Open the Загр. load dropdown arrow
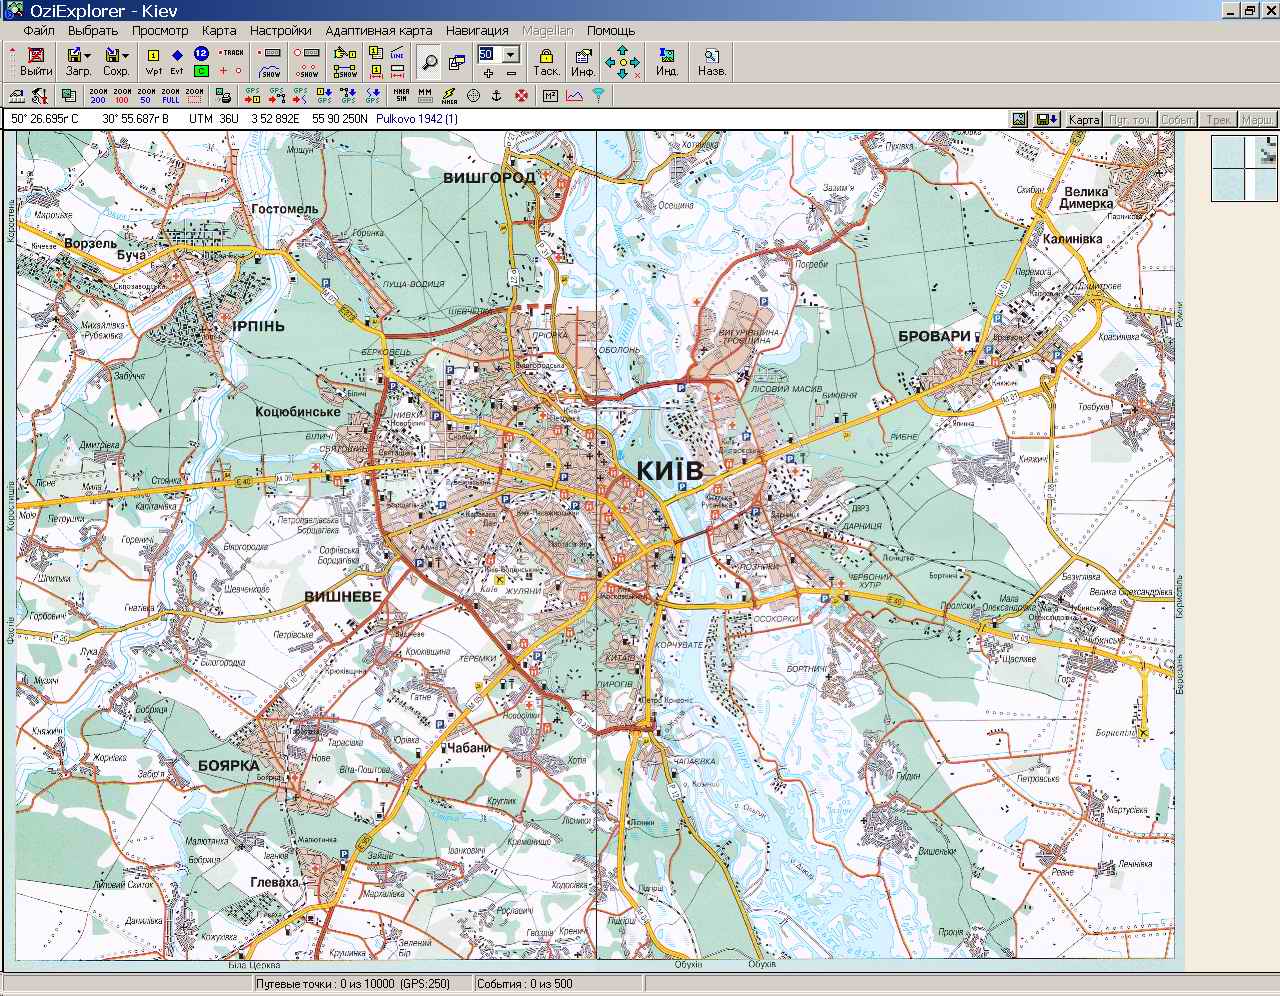Image resolution: width=1280 pixels, height=996 pixels. tap(87, 56)
